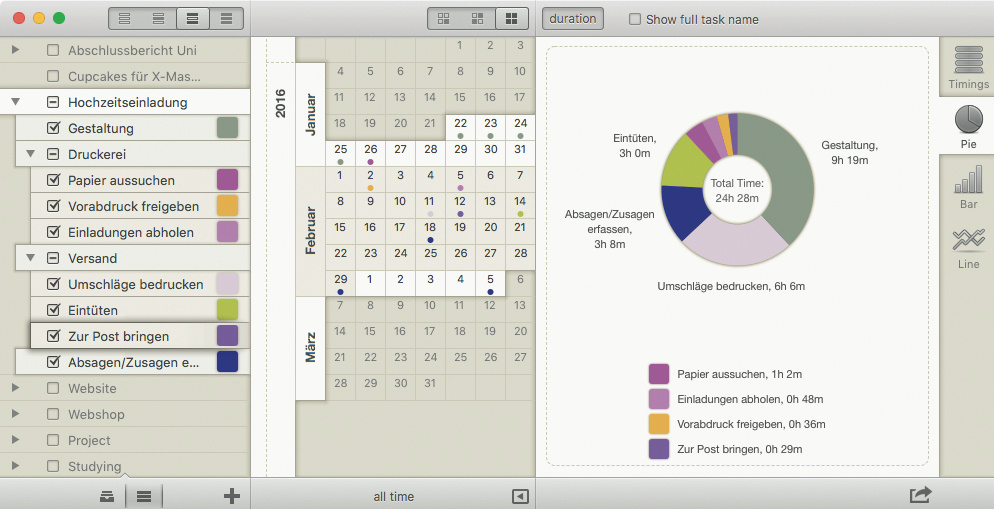Uncheck the Eintüten checkbox
The height and width of the screenshot is (509, 994).
(53, 310)
